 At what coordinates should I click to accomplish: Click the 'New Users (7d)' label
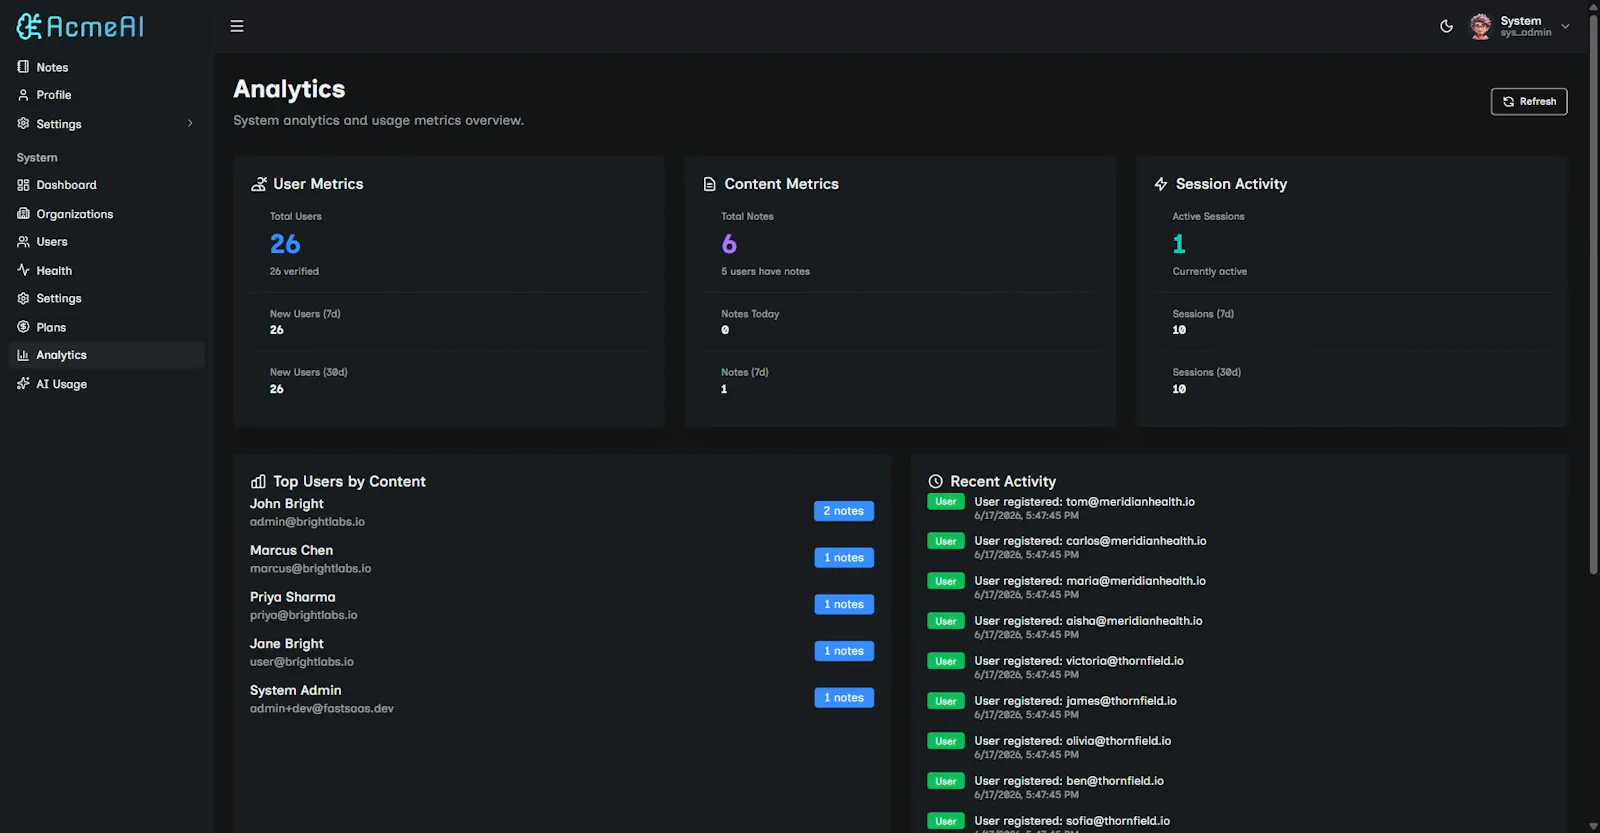click(305, 314)
